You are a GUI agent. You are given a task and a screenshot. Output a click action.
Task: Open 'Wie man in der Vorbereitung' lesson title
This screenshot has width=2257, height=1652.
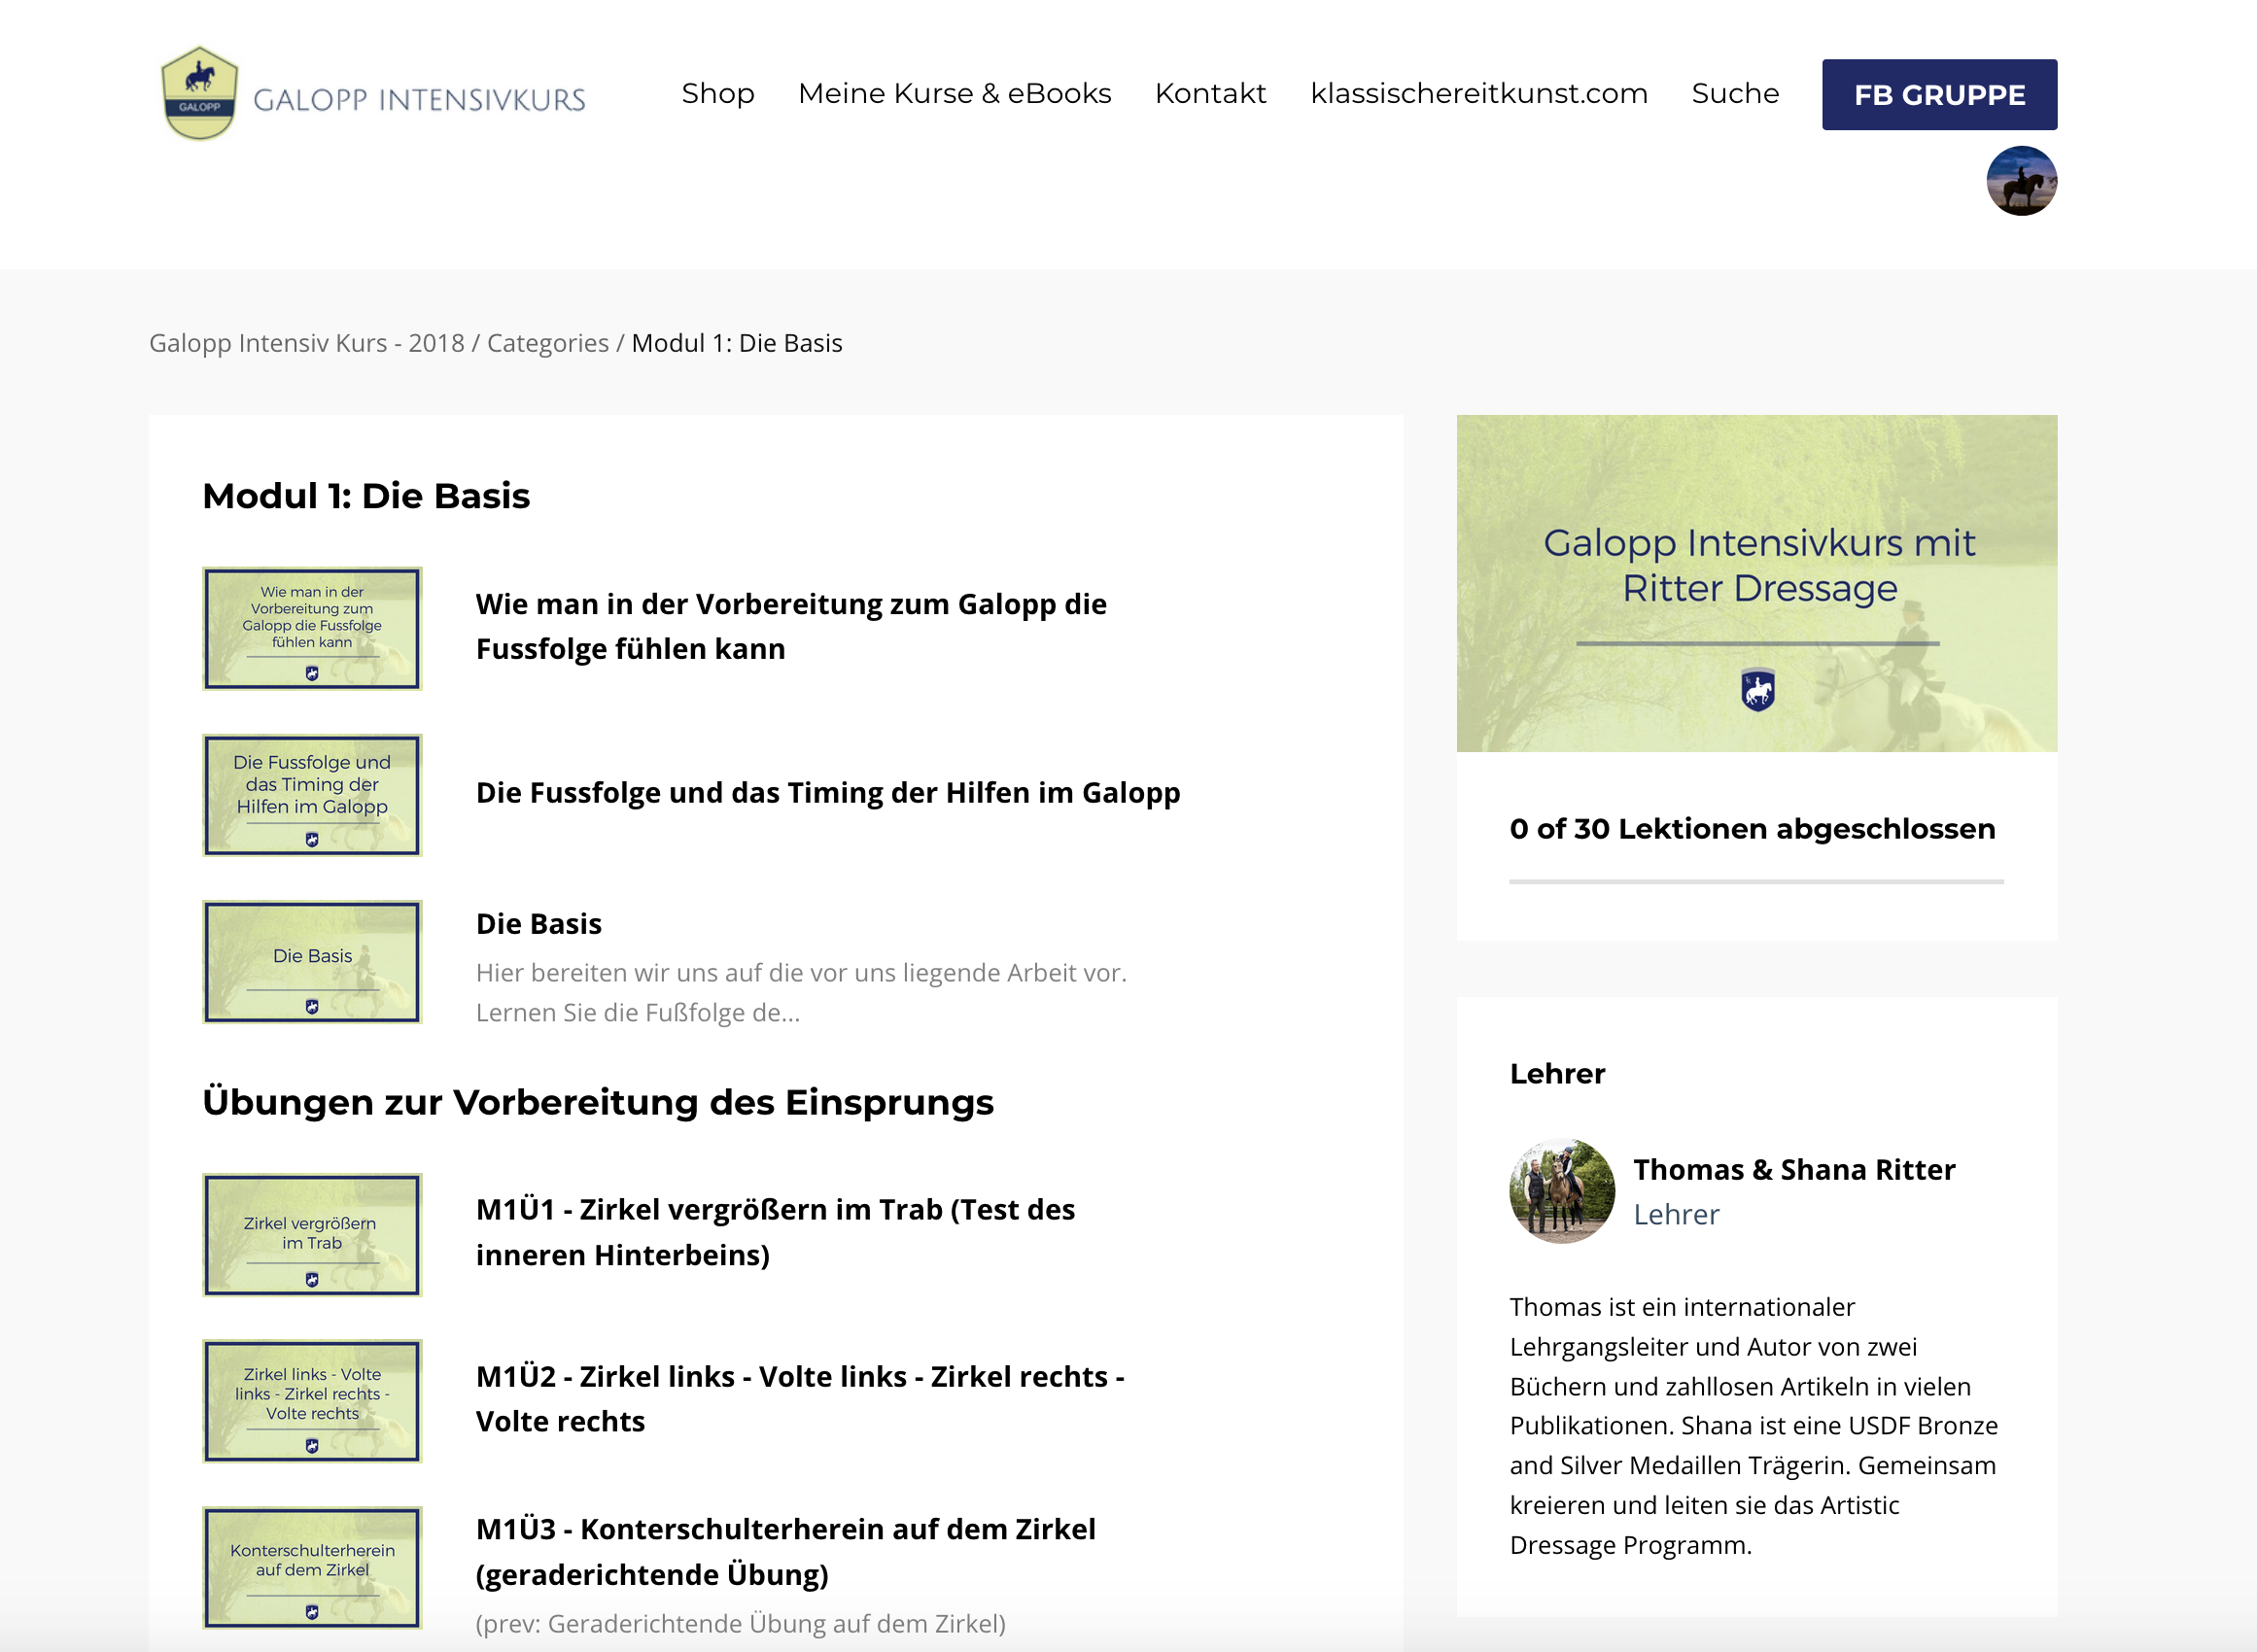pyautogui.click(x=790, y=626)
